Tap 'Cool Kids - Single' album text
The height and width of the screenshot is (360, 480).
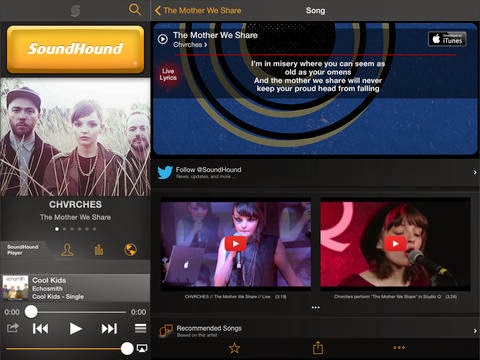click(58, 297)
